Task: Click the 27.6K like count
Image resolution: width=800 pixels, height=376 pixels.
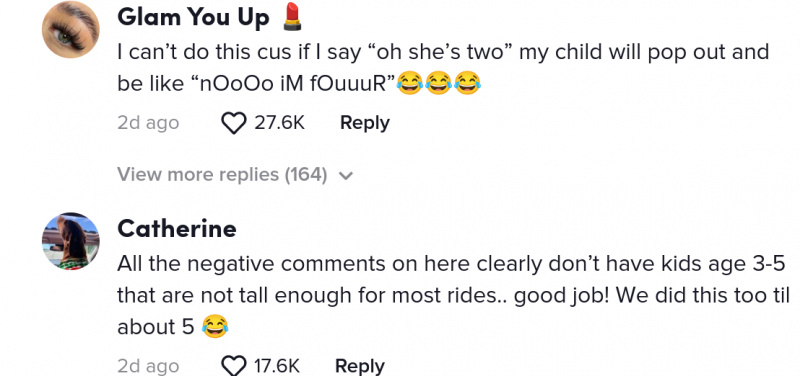Action: pyautogui.click(x=279, y=123)
